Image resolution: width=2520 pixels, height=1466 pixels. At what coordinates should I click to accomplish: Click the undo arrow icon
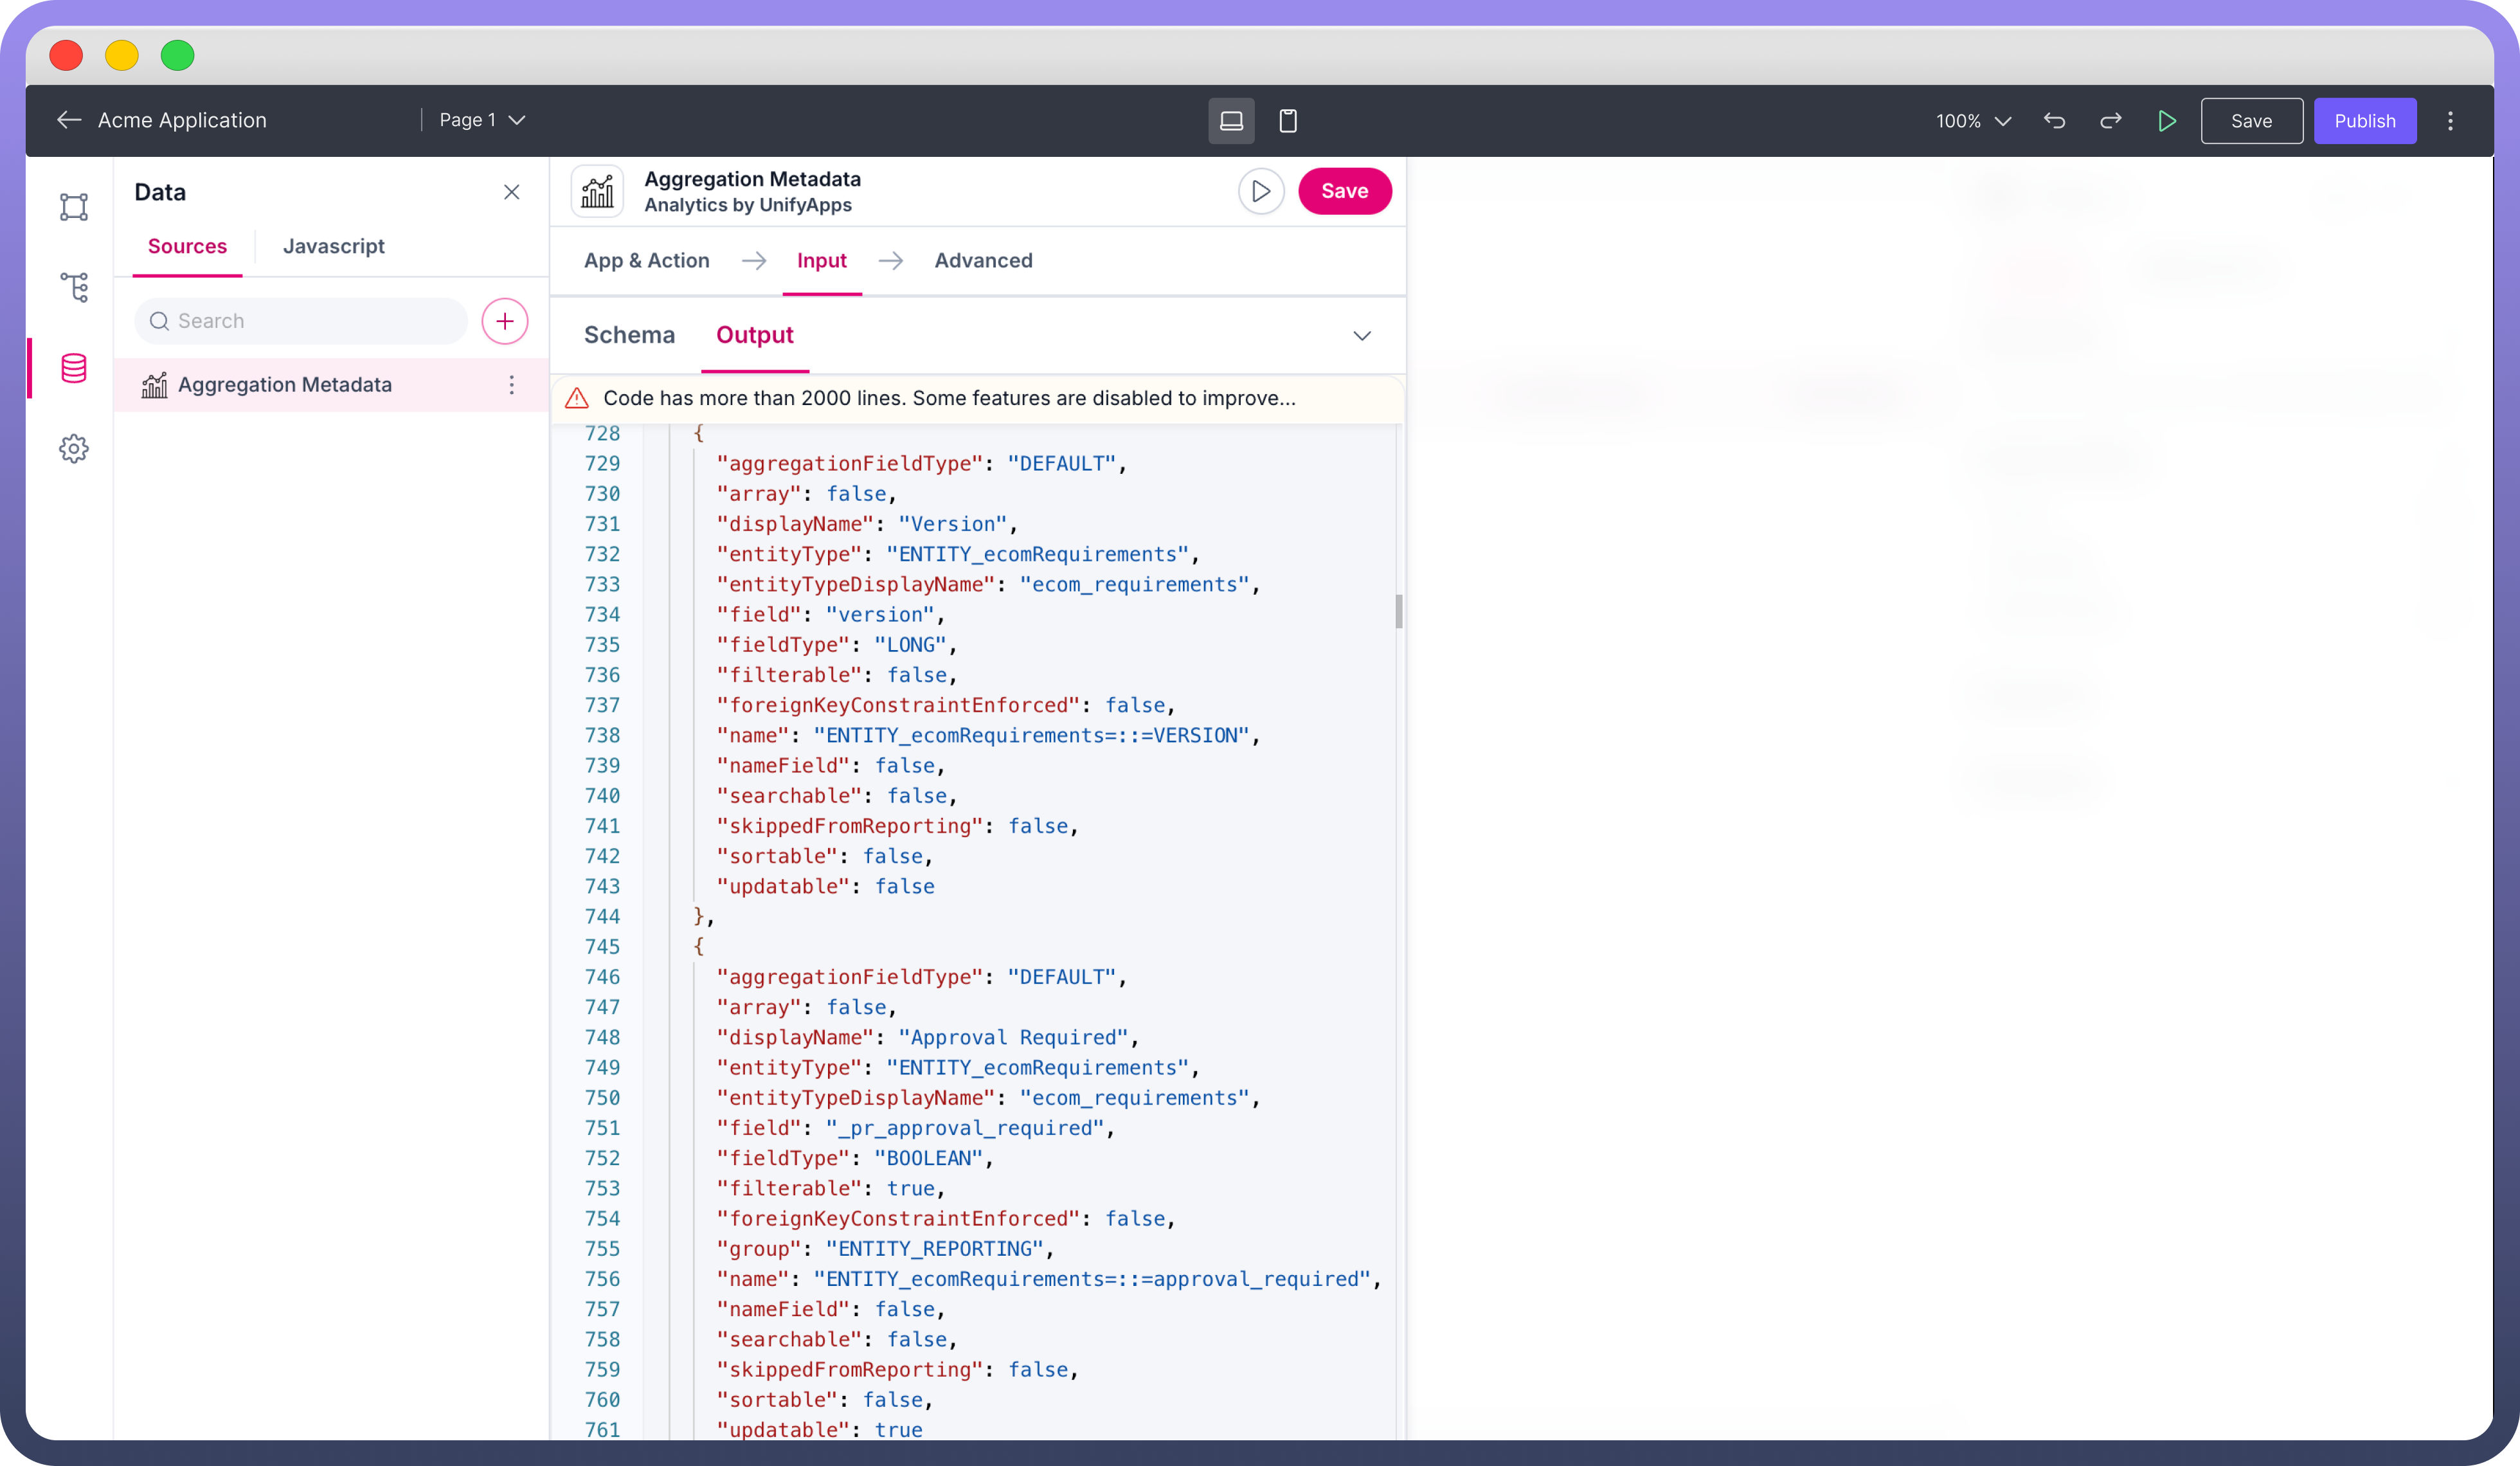tap(2054, 121)
